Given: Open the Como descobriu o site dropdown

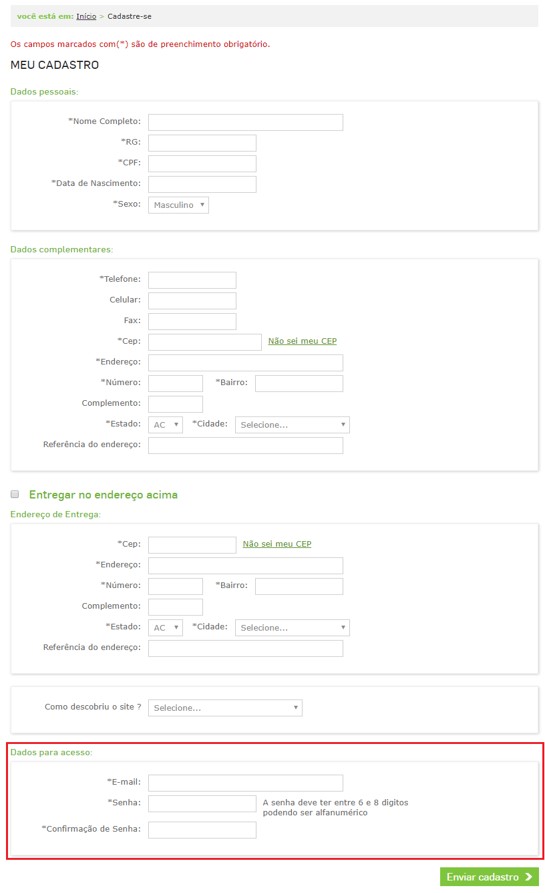Looking at the screenshot, I should [225, 708].
